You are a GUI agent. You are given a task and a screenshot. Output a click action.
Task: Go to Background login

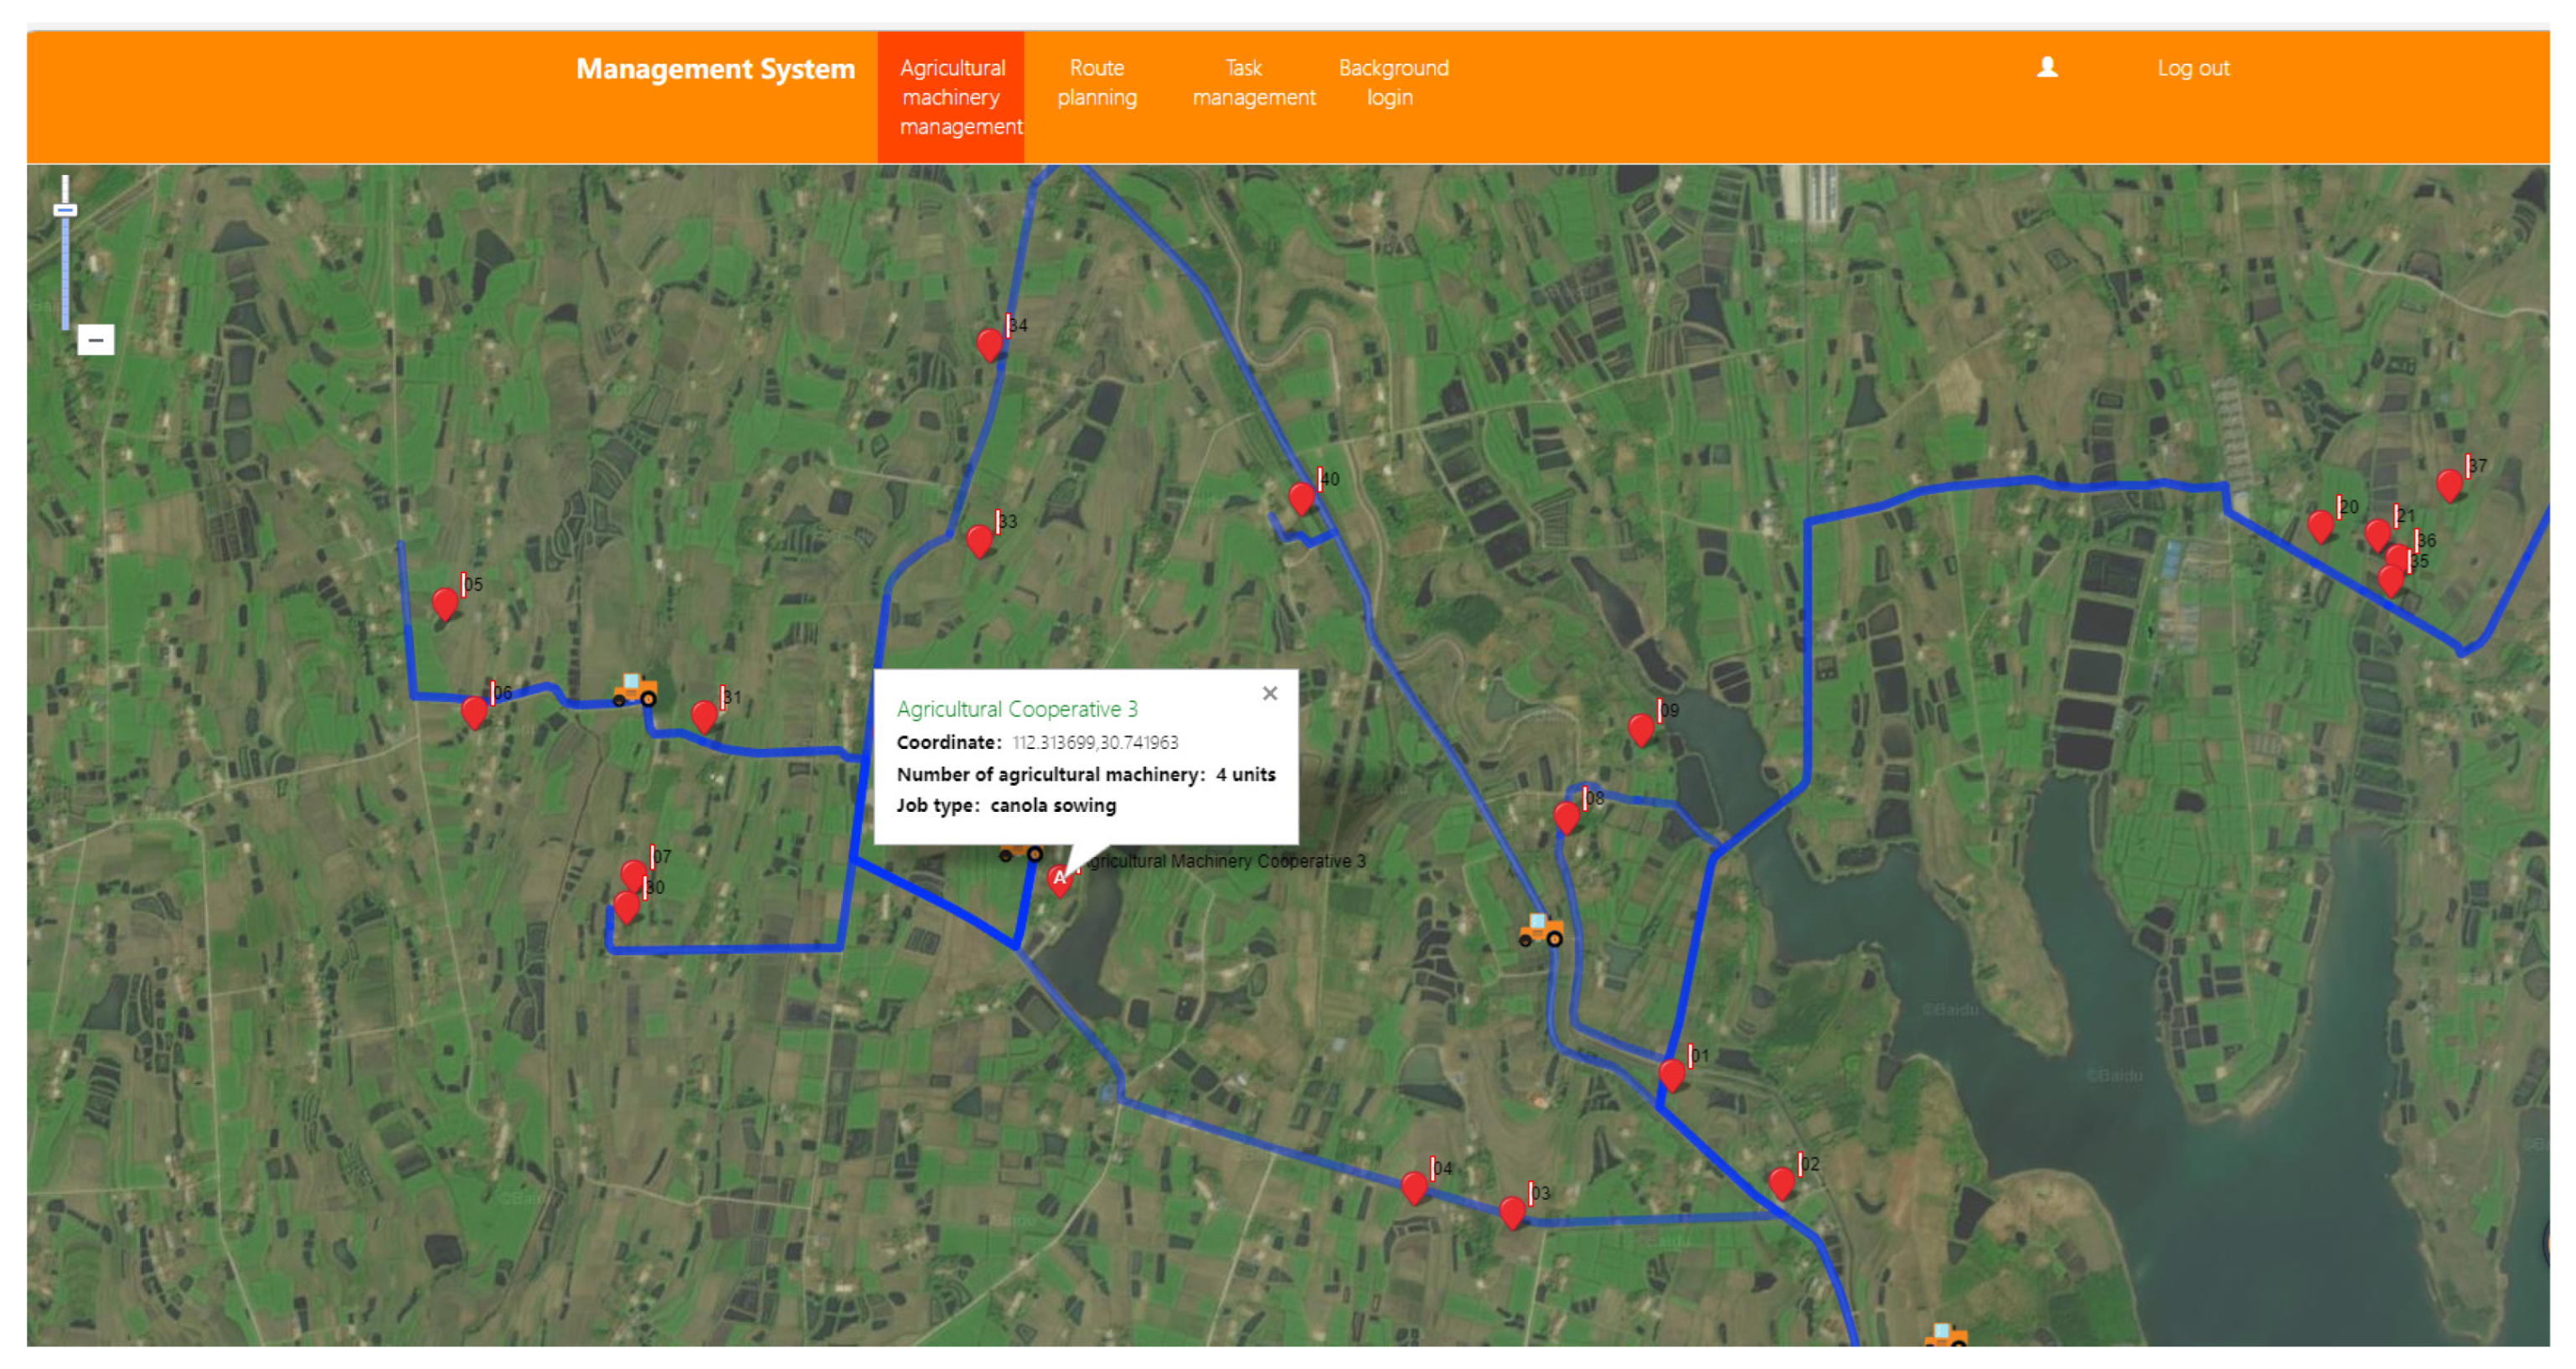click(1392, 83)
